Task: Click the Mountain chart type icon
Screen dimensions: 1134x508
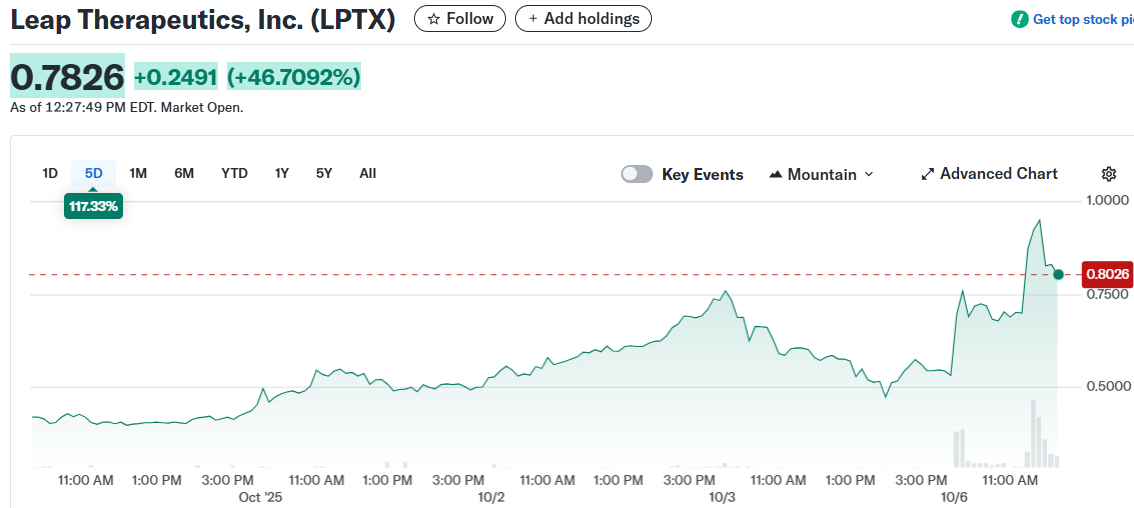Action: (776, 174)
